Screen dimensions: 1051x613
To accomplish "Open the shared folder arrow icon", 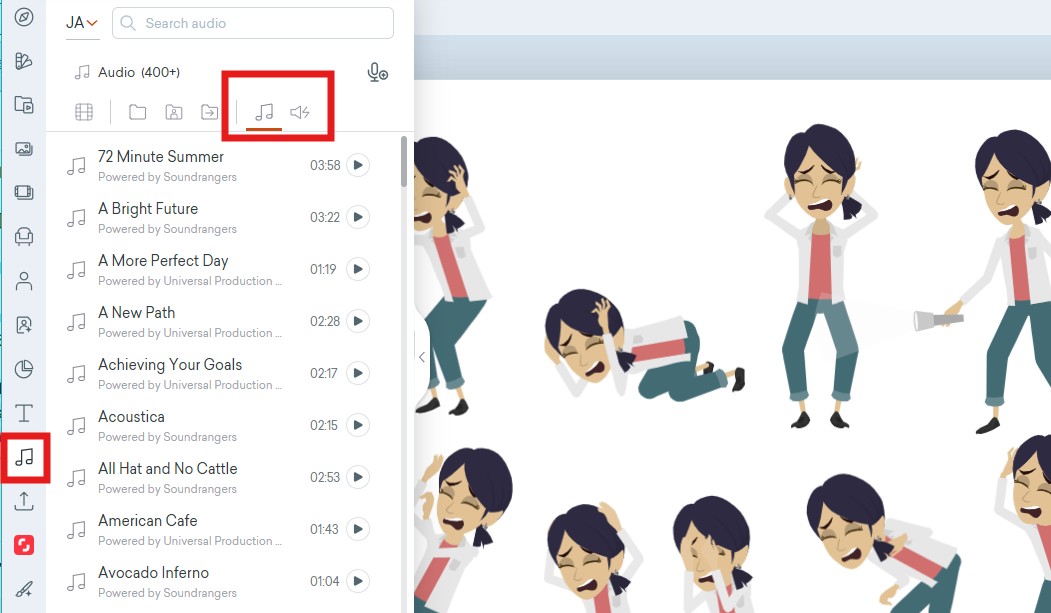I will 210,112.
